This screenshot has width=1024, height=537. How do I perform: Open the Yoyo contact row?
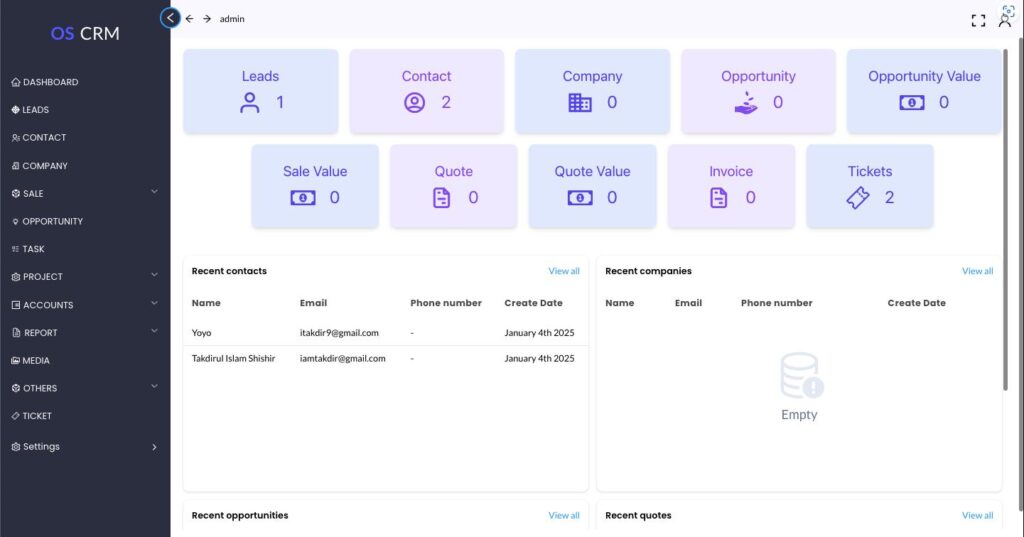385,333
